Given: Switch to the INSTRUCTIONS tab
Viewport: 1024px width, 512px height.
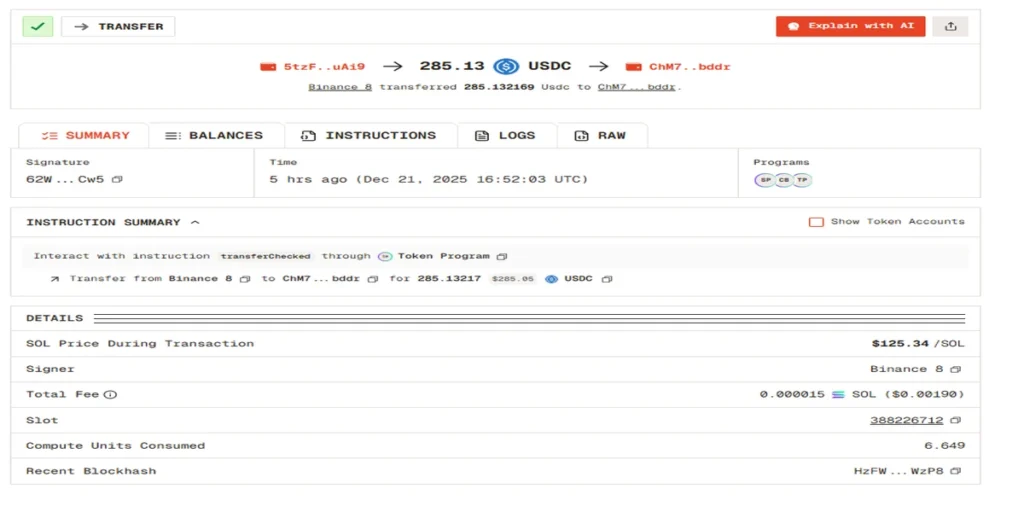Looking at the screenshot, I should pyautogui.click(x=370, y=136).
